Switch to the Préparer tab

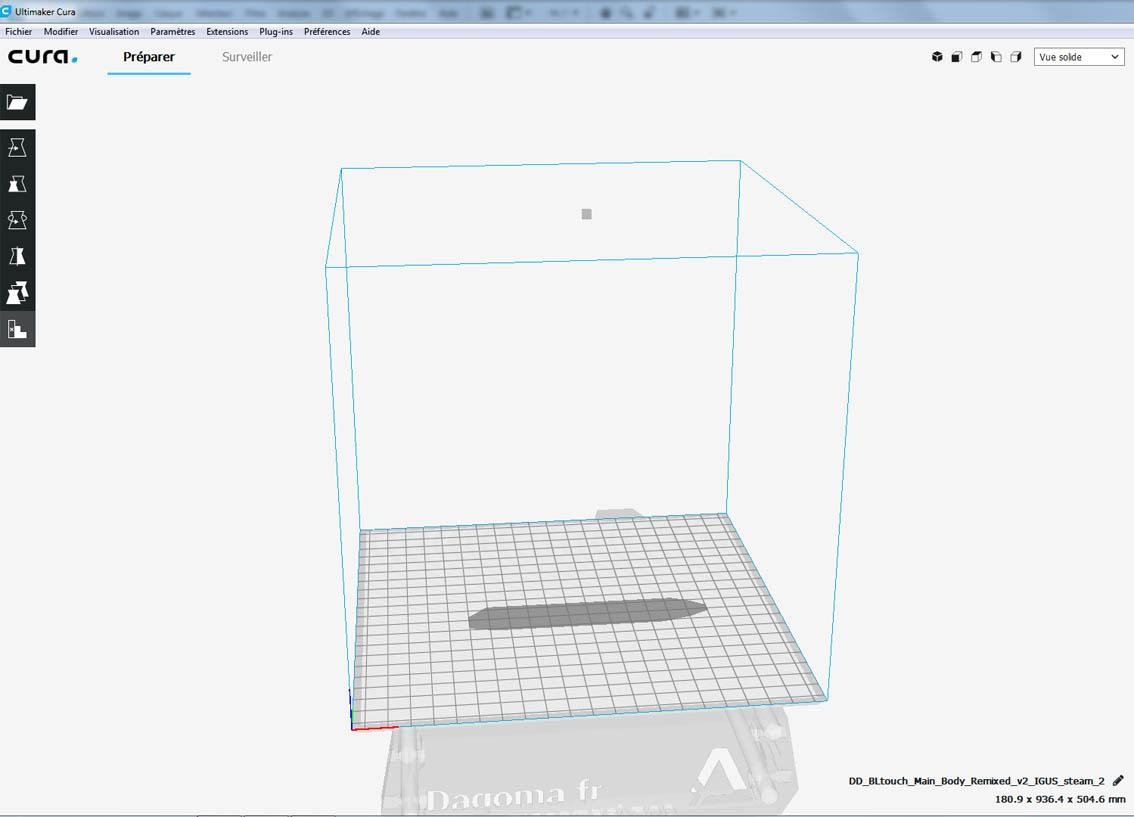pyautogui.click(x=149, y=57)
